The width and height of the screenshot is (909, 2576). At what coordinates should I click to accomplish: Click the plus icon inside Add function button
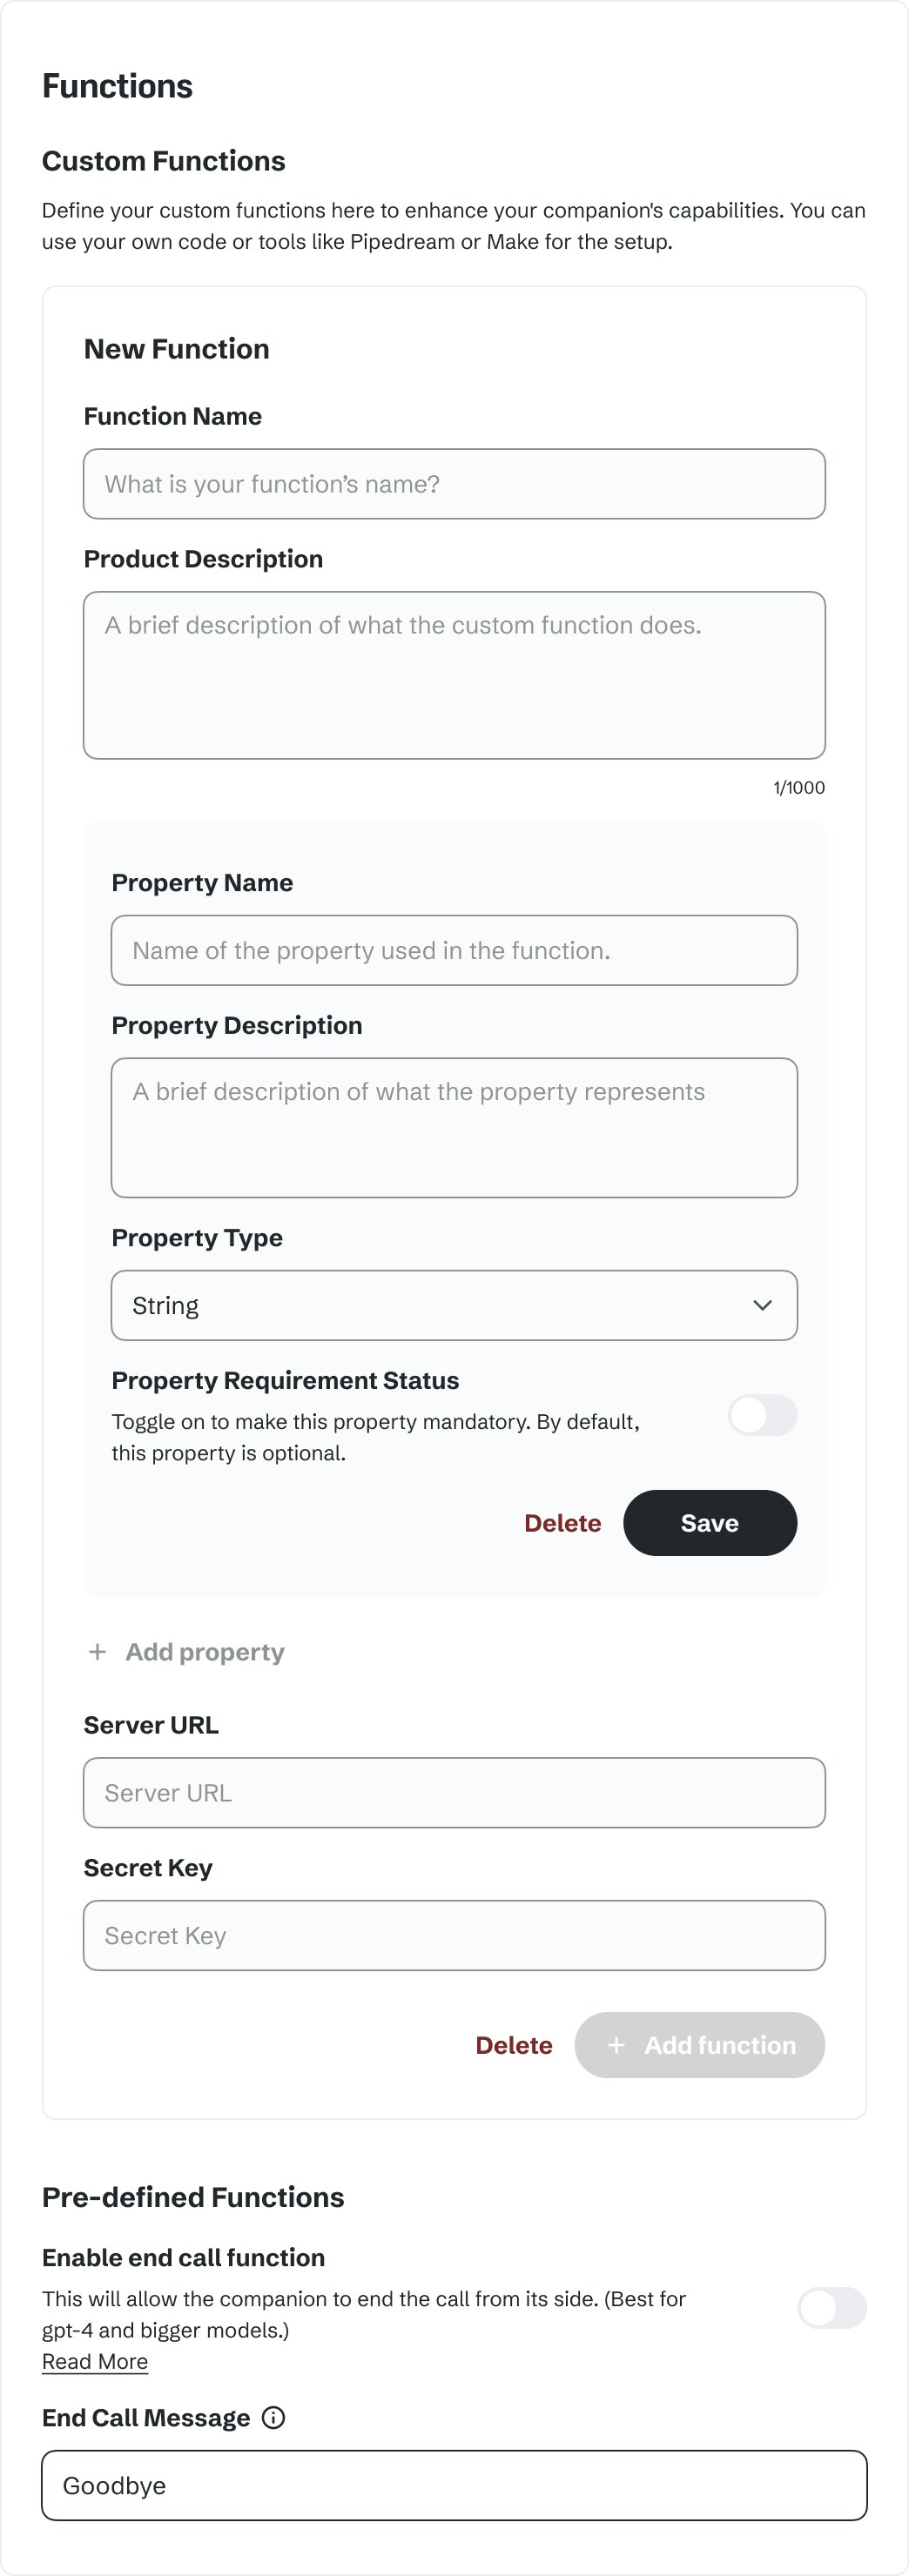pos(617,2045)
